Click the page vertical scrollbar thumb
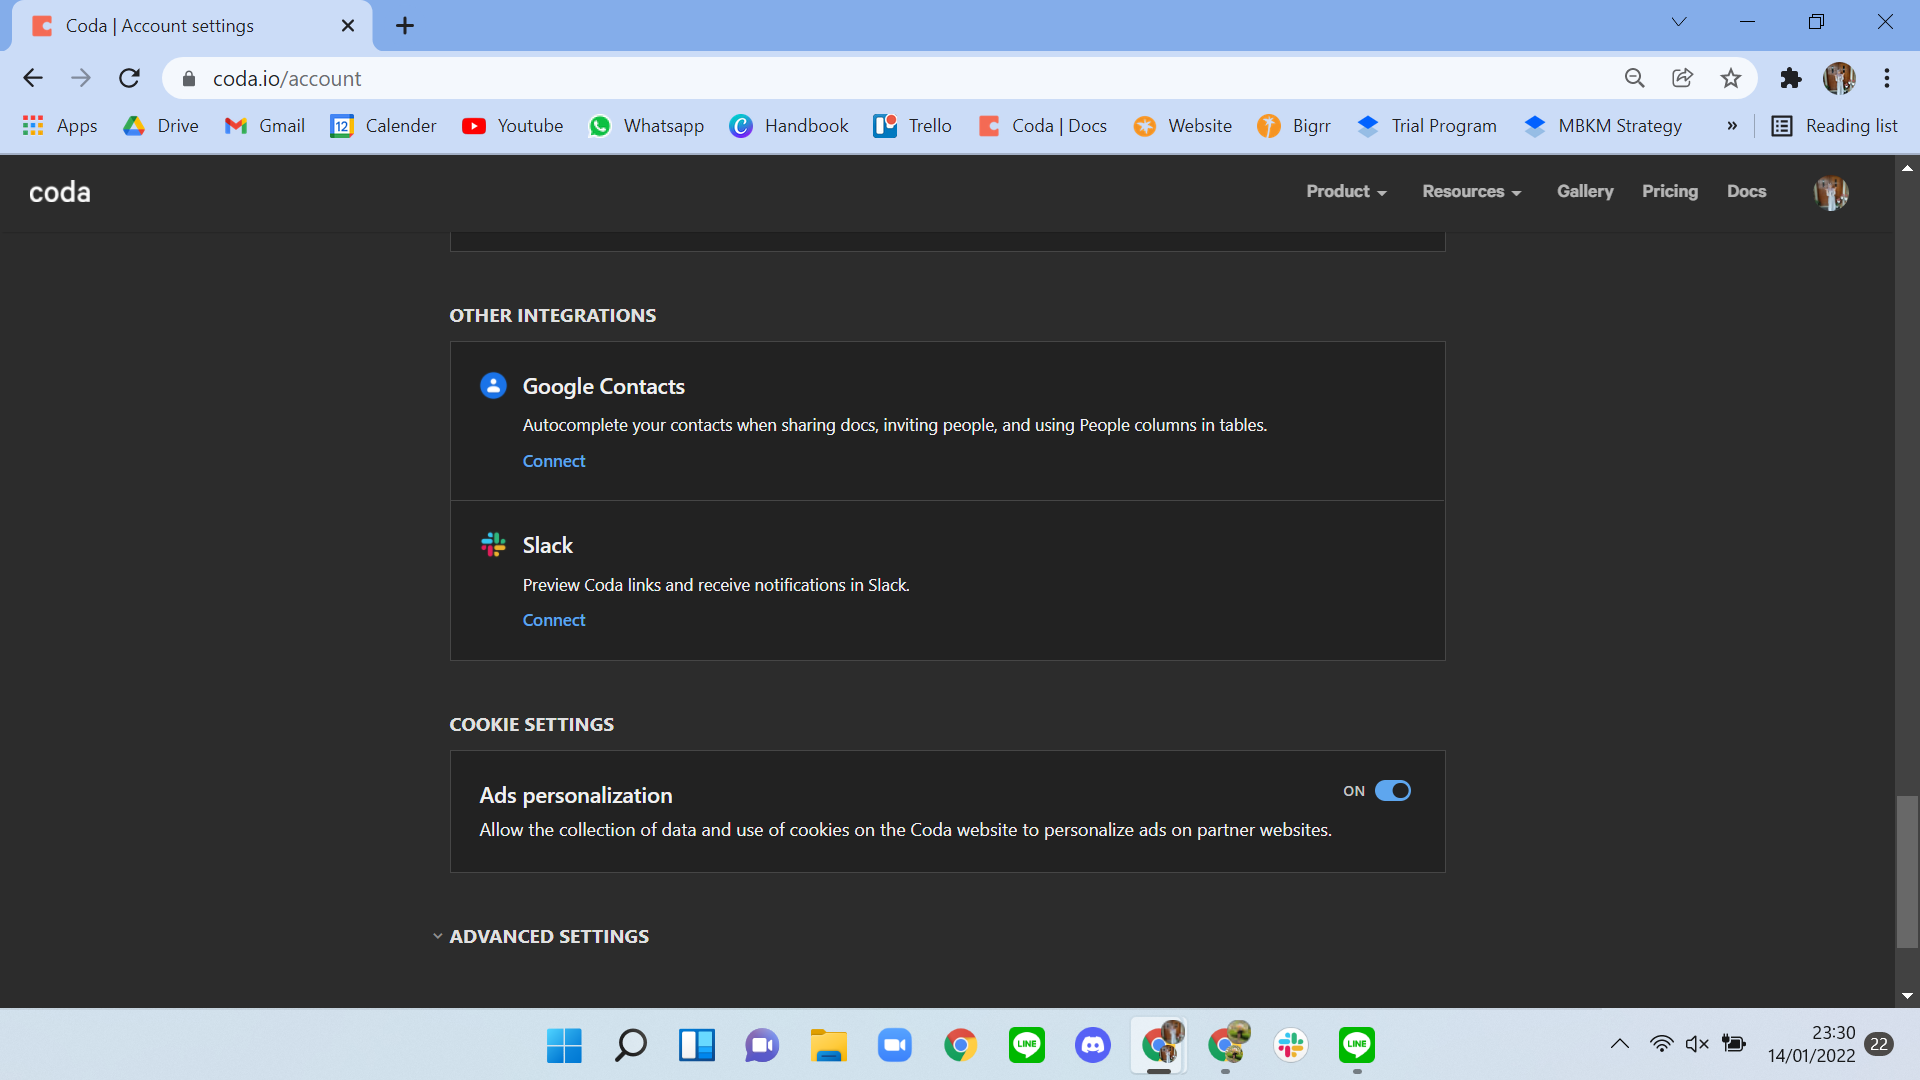 click(1907, 871)
